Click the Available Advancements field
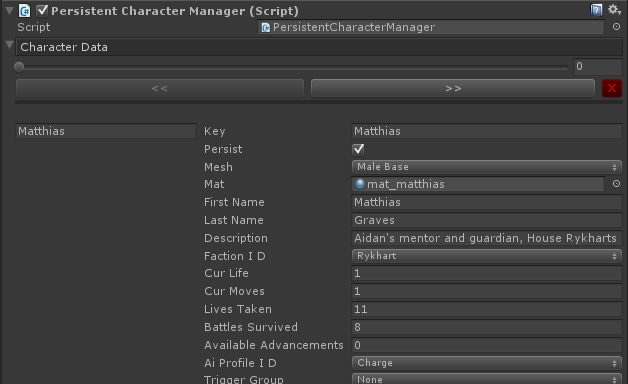The width and height of the screenshot is (628, 384). [487, 345]
